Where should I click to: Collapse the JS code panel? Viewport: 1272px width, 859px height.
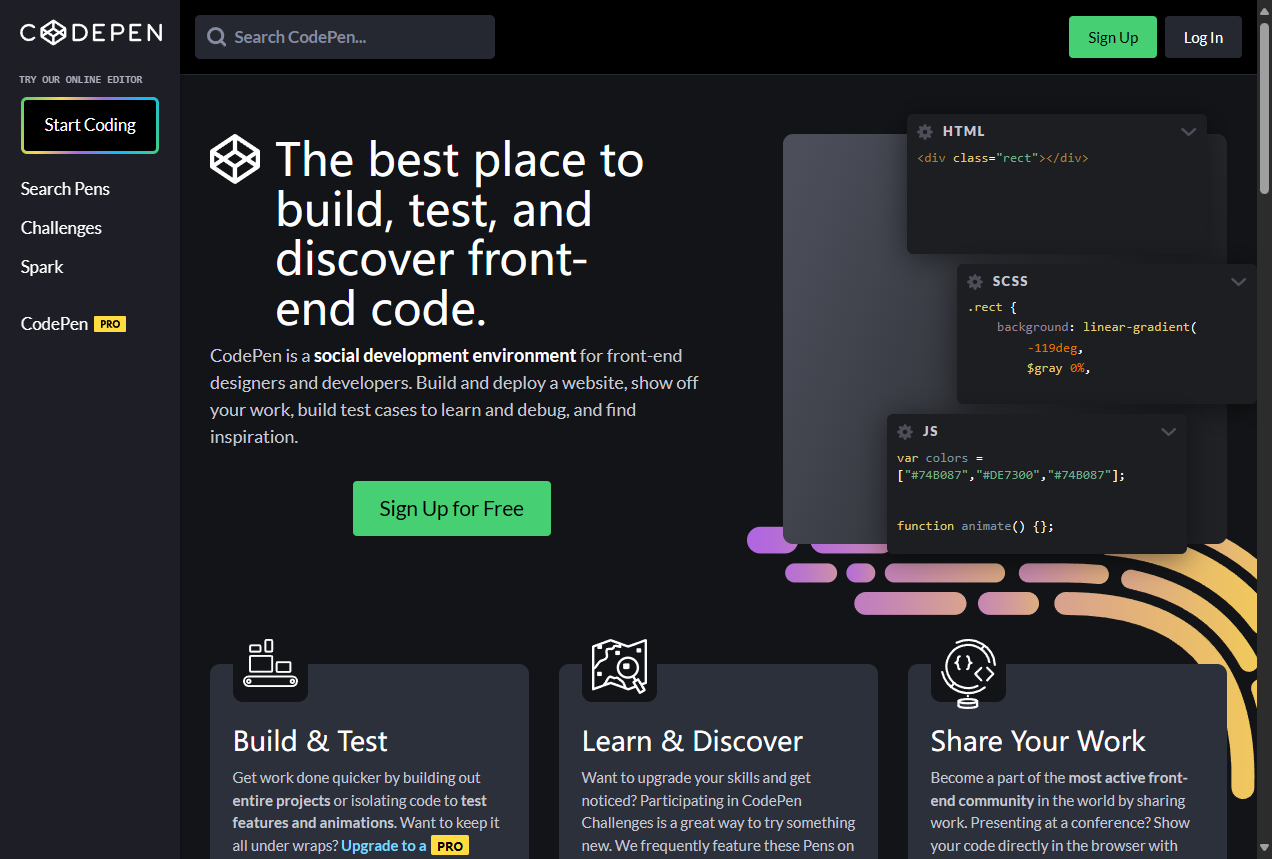(x=1169, y=431)
